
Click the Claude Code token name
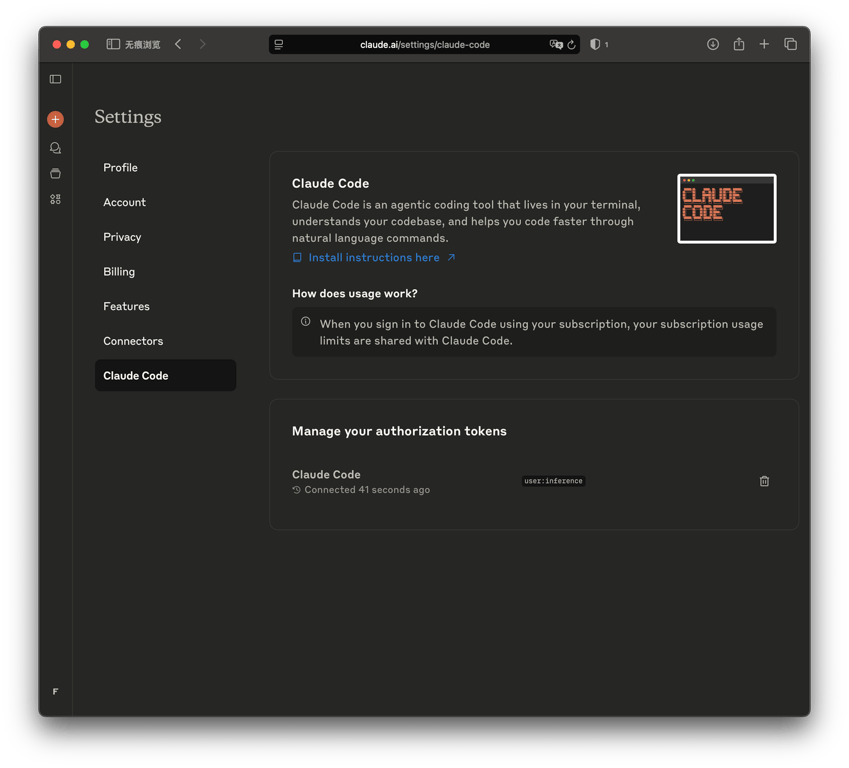[326, 474]
